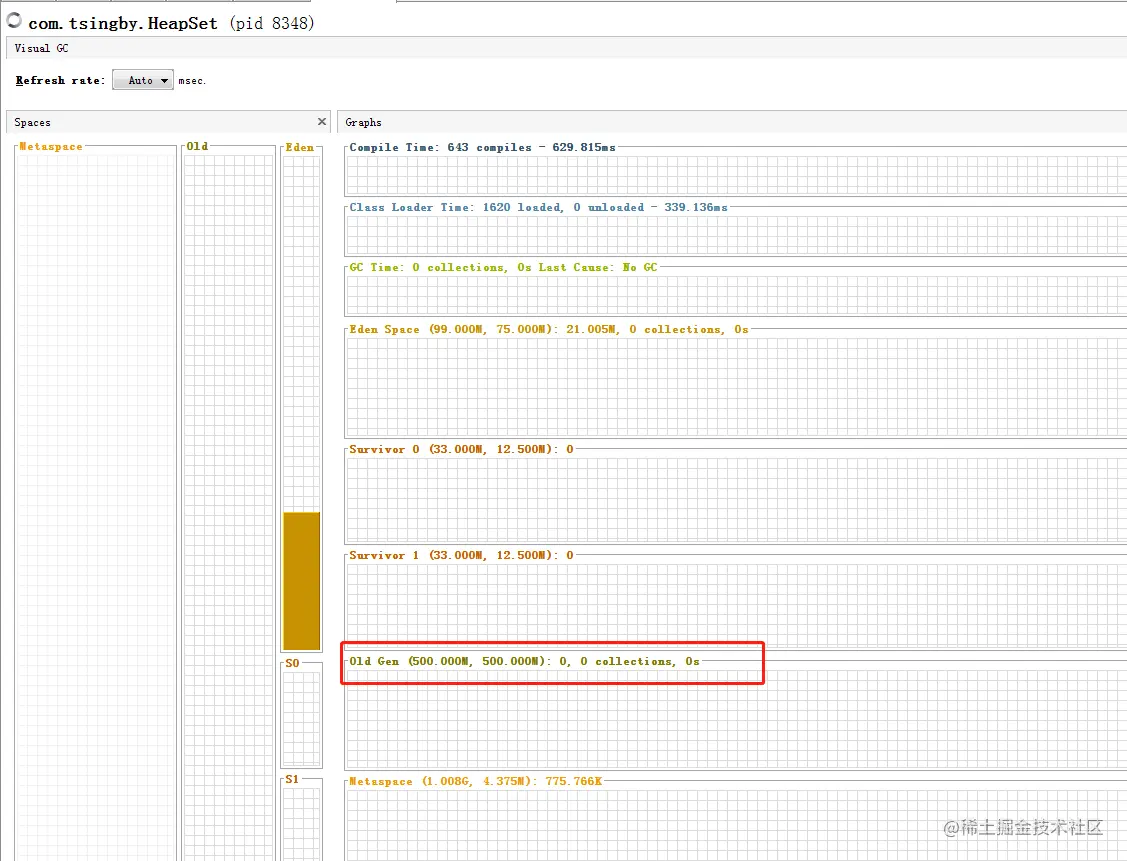Click the Metaspace label in Spaces
The width and height of the screenshot is (1127, 861).
[x=51, y=147]
